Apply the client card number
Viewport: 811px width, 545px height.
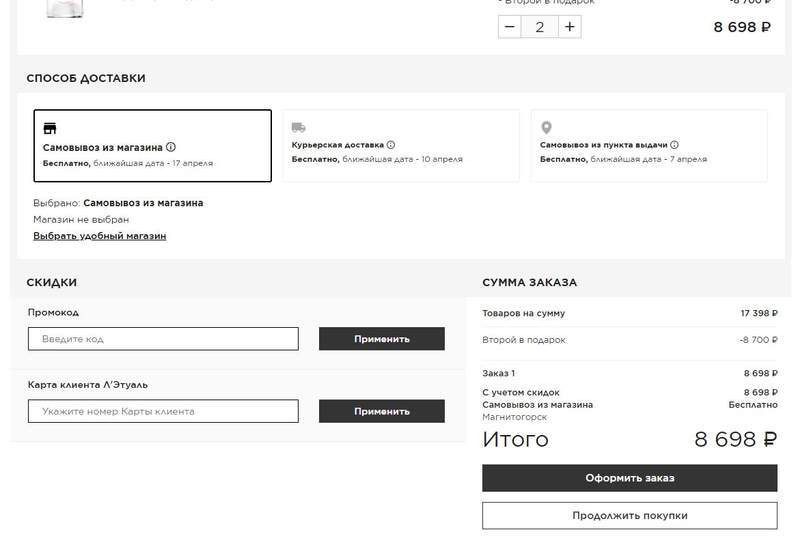381,411
